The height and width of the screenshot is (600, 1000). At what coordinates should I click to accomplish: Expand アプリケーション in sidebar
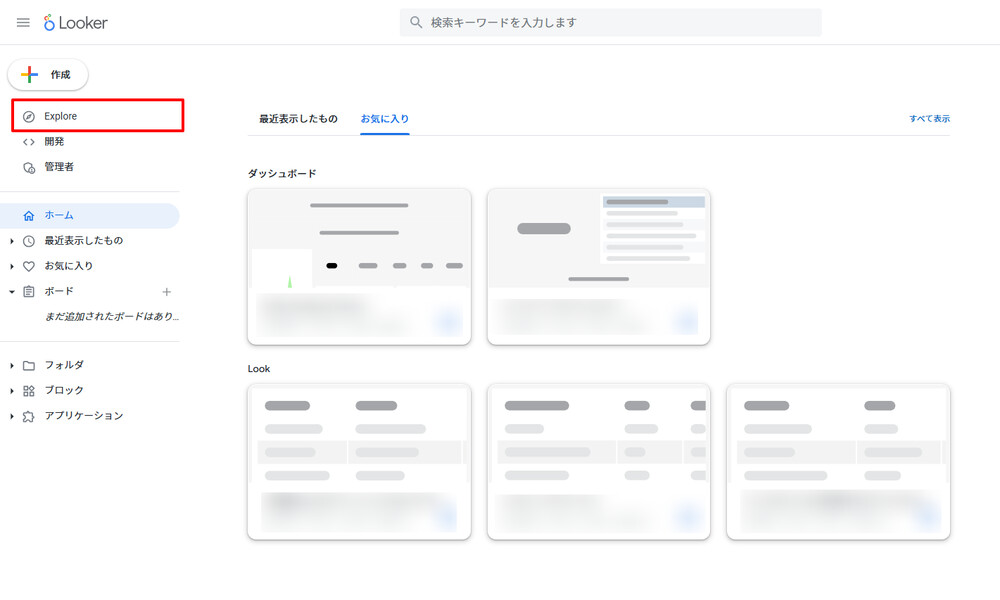[11, 416]
